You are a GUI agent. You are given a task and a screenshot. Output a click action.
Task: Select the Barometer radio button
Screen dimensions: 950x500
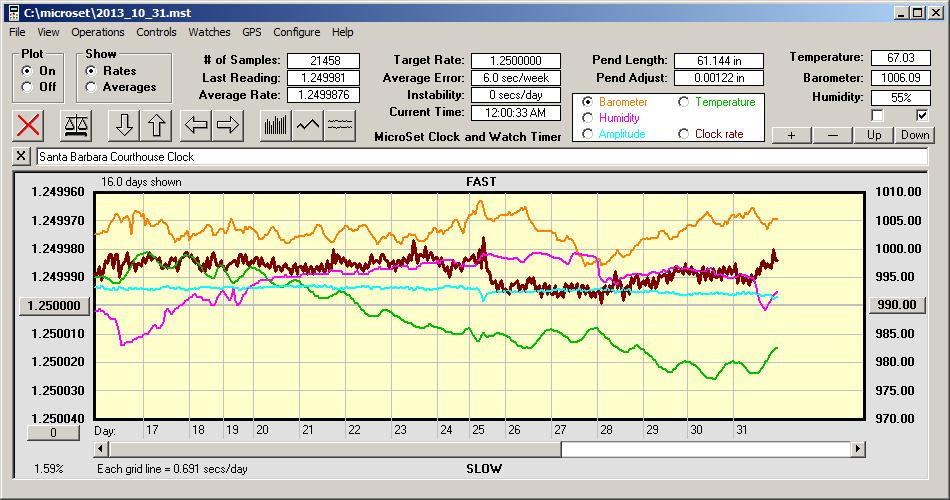(x=587, y=102)
